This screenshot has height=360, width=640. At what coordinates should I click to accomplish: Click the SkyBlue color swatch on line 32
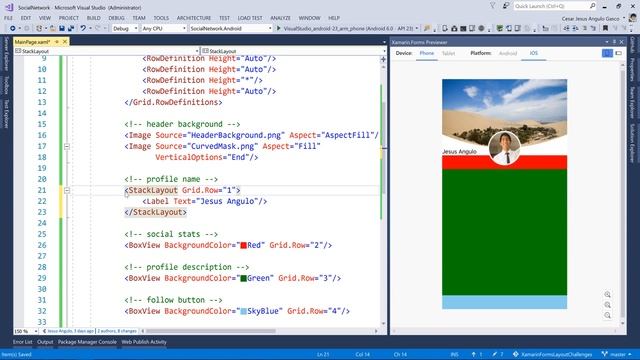tap(243, 311)
